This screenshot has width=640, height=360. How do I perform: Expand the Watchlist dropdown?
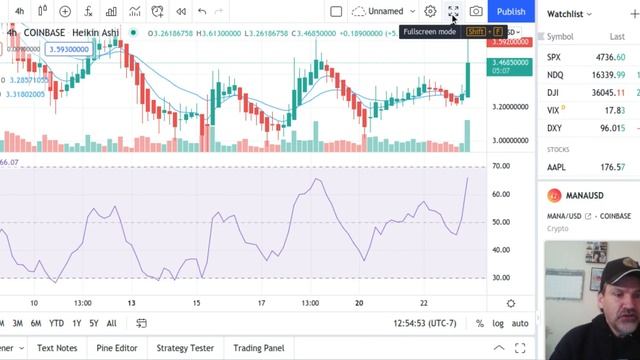[x=569, y=14]
